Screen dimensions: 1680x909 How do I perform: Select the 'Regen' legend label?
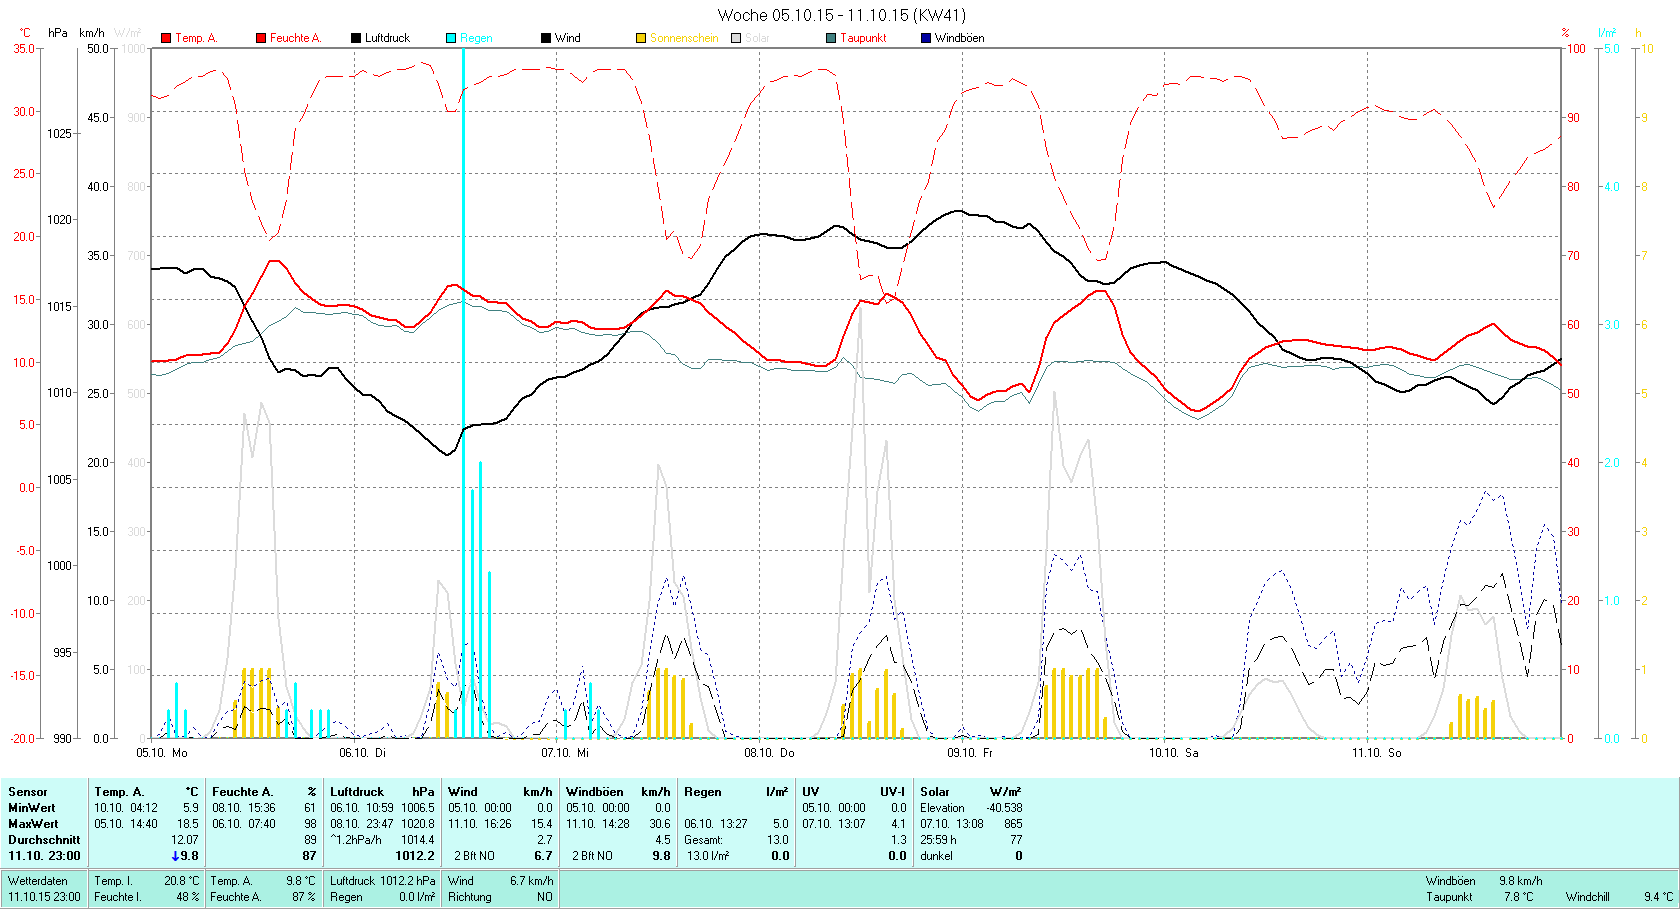(x=476, y=38)
